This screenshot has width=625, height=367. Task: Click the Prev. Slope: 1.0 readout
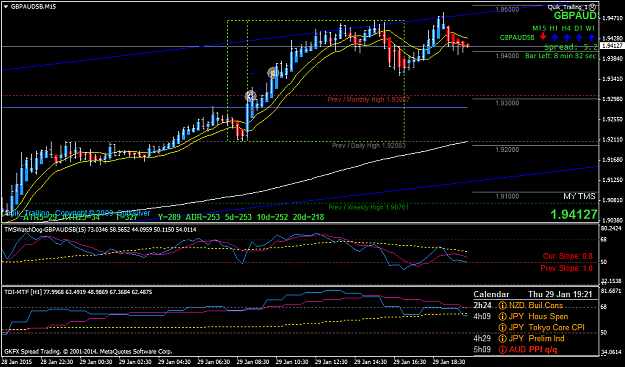[566, 268]
